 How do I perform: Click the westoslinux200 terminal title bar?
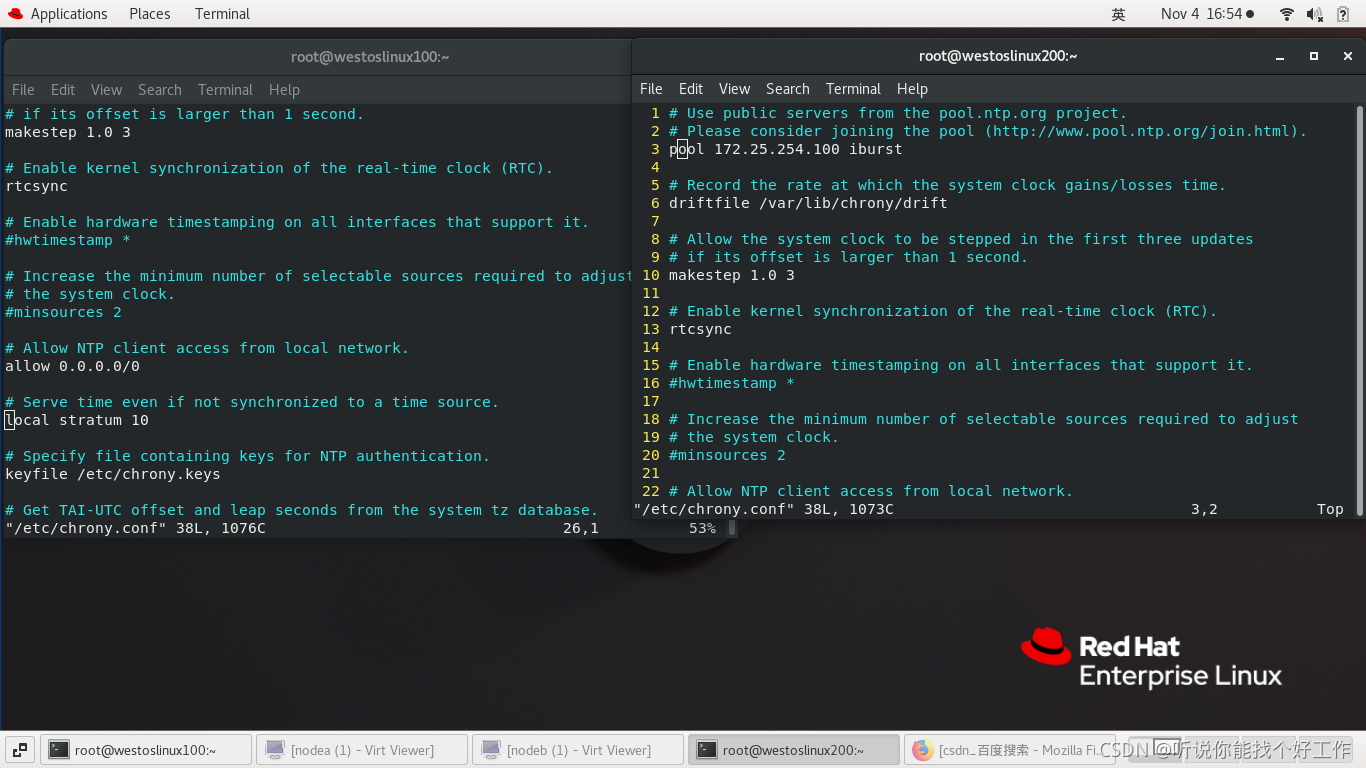(x=997, y=57)
